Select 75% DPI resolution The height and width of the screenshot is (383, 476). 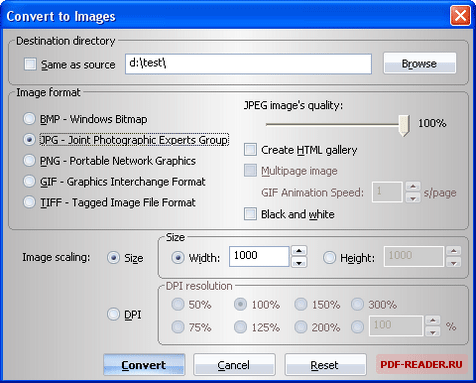(178, 327)
